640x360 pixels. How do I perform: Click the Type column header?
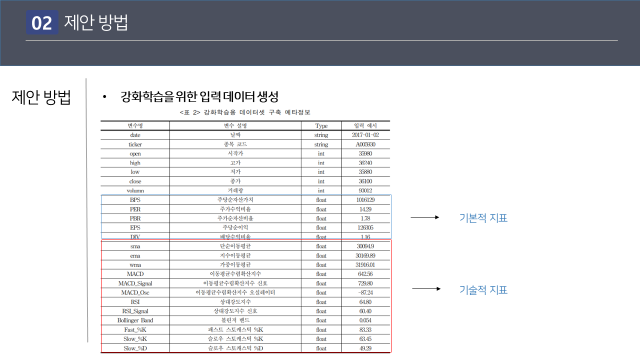pyautogui.click(x=321, y=126)
